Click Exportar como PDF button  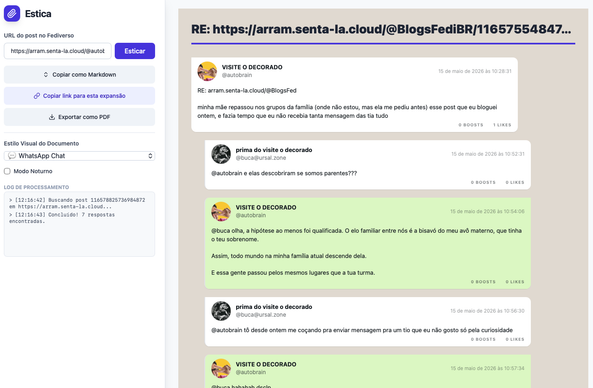pos(79,117)
